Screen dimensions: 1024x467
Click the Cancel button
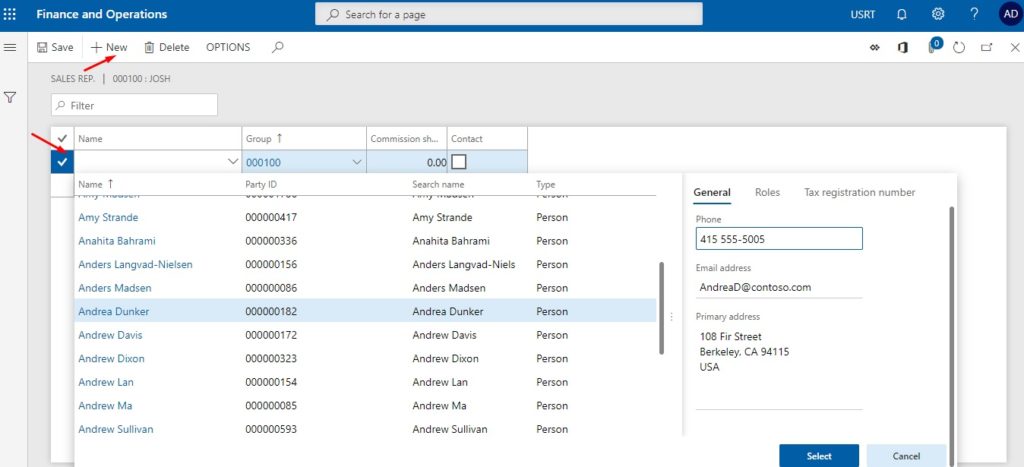(x=906, y=456)
